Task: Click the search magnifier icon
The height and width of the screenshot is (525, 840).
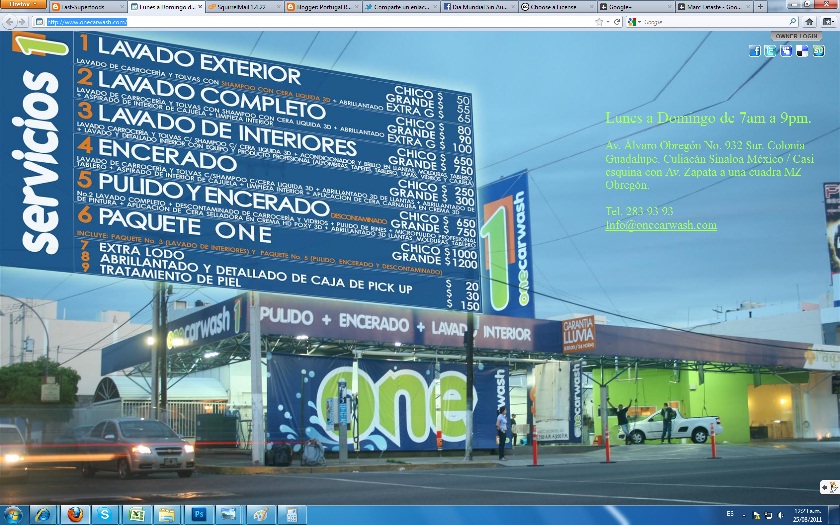Action: [x=793, y=22]
